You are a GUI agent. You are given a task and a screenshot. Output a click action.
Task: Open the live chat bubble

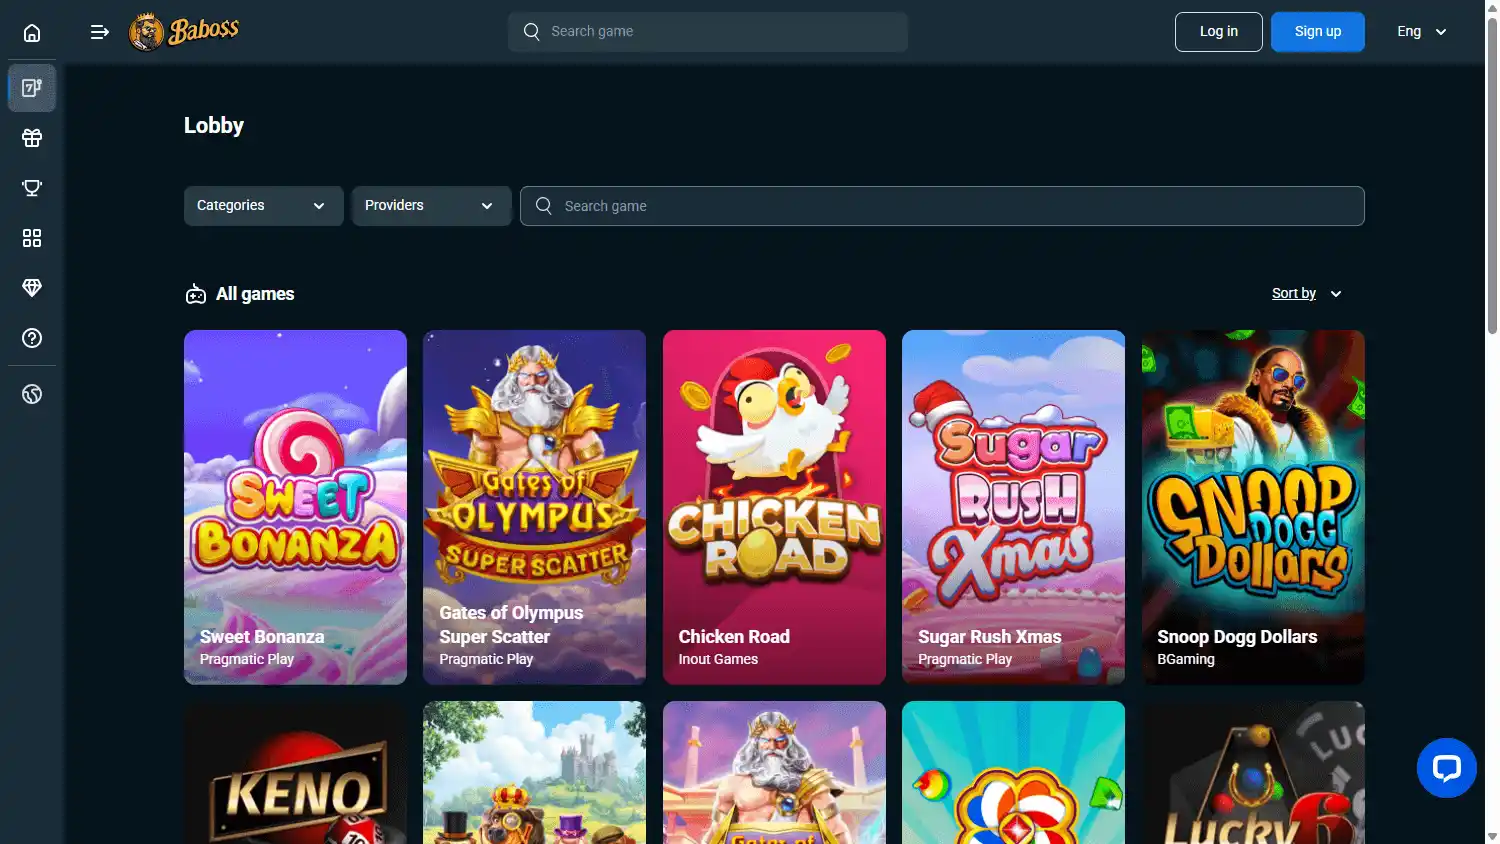coord(1447,768)
